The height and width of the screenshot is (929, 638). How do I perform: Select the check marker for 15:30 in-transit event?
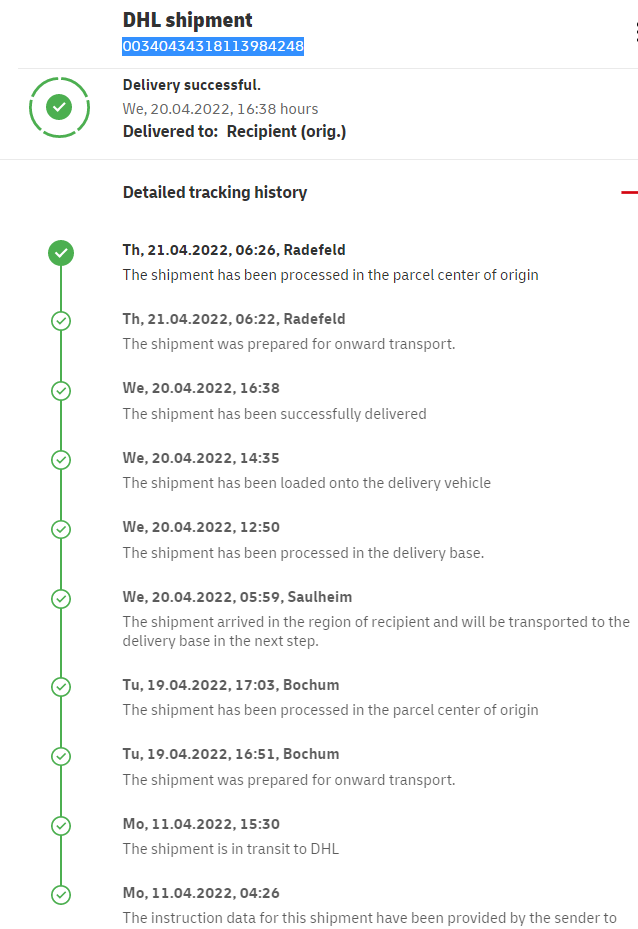61,826
